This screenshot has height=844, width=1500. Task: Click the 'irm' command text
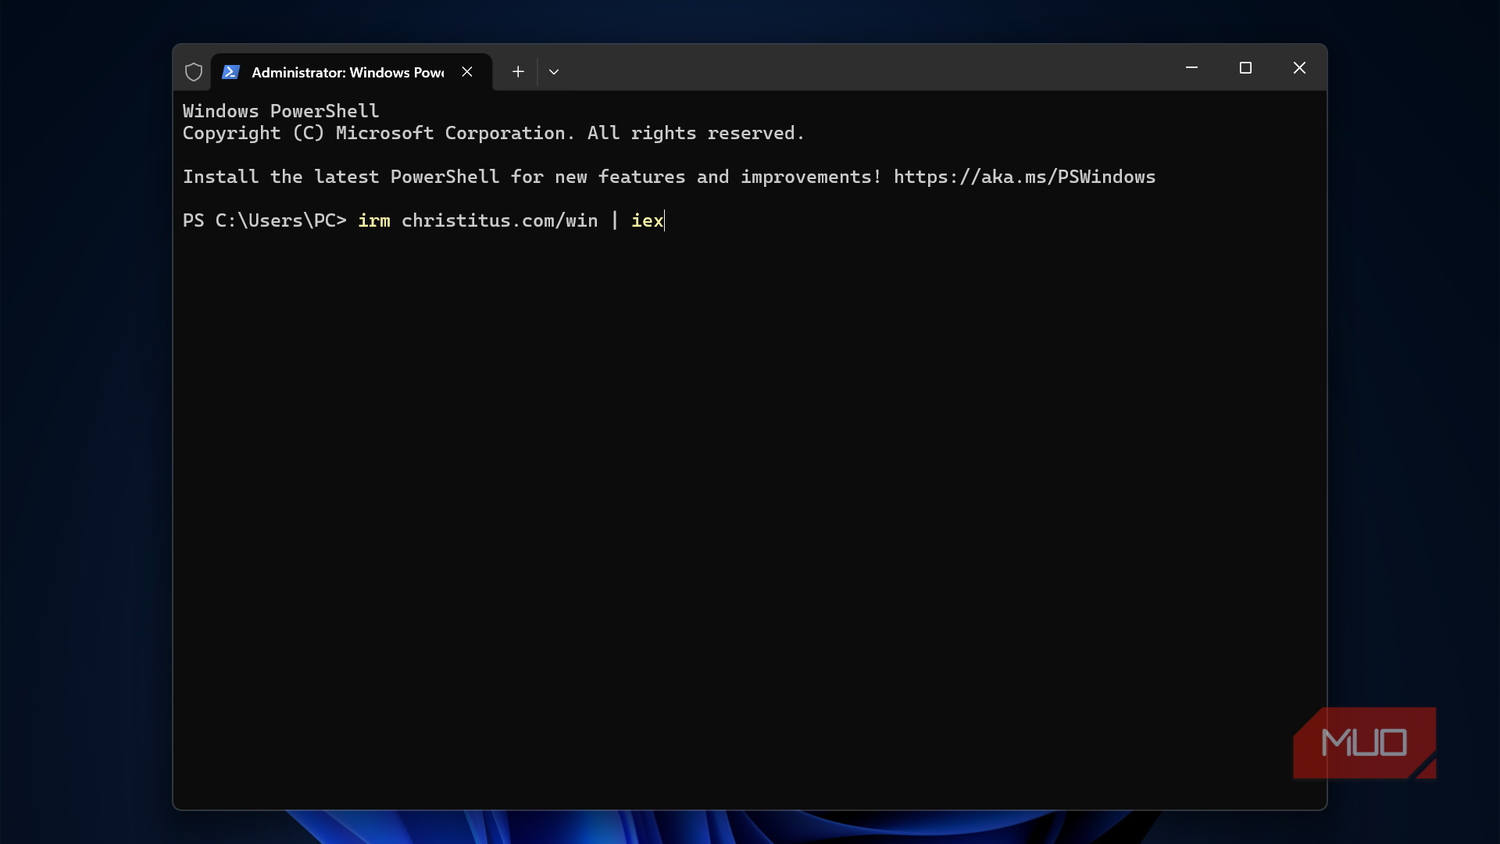point(374,221)
